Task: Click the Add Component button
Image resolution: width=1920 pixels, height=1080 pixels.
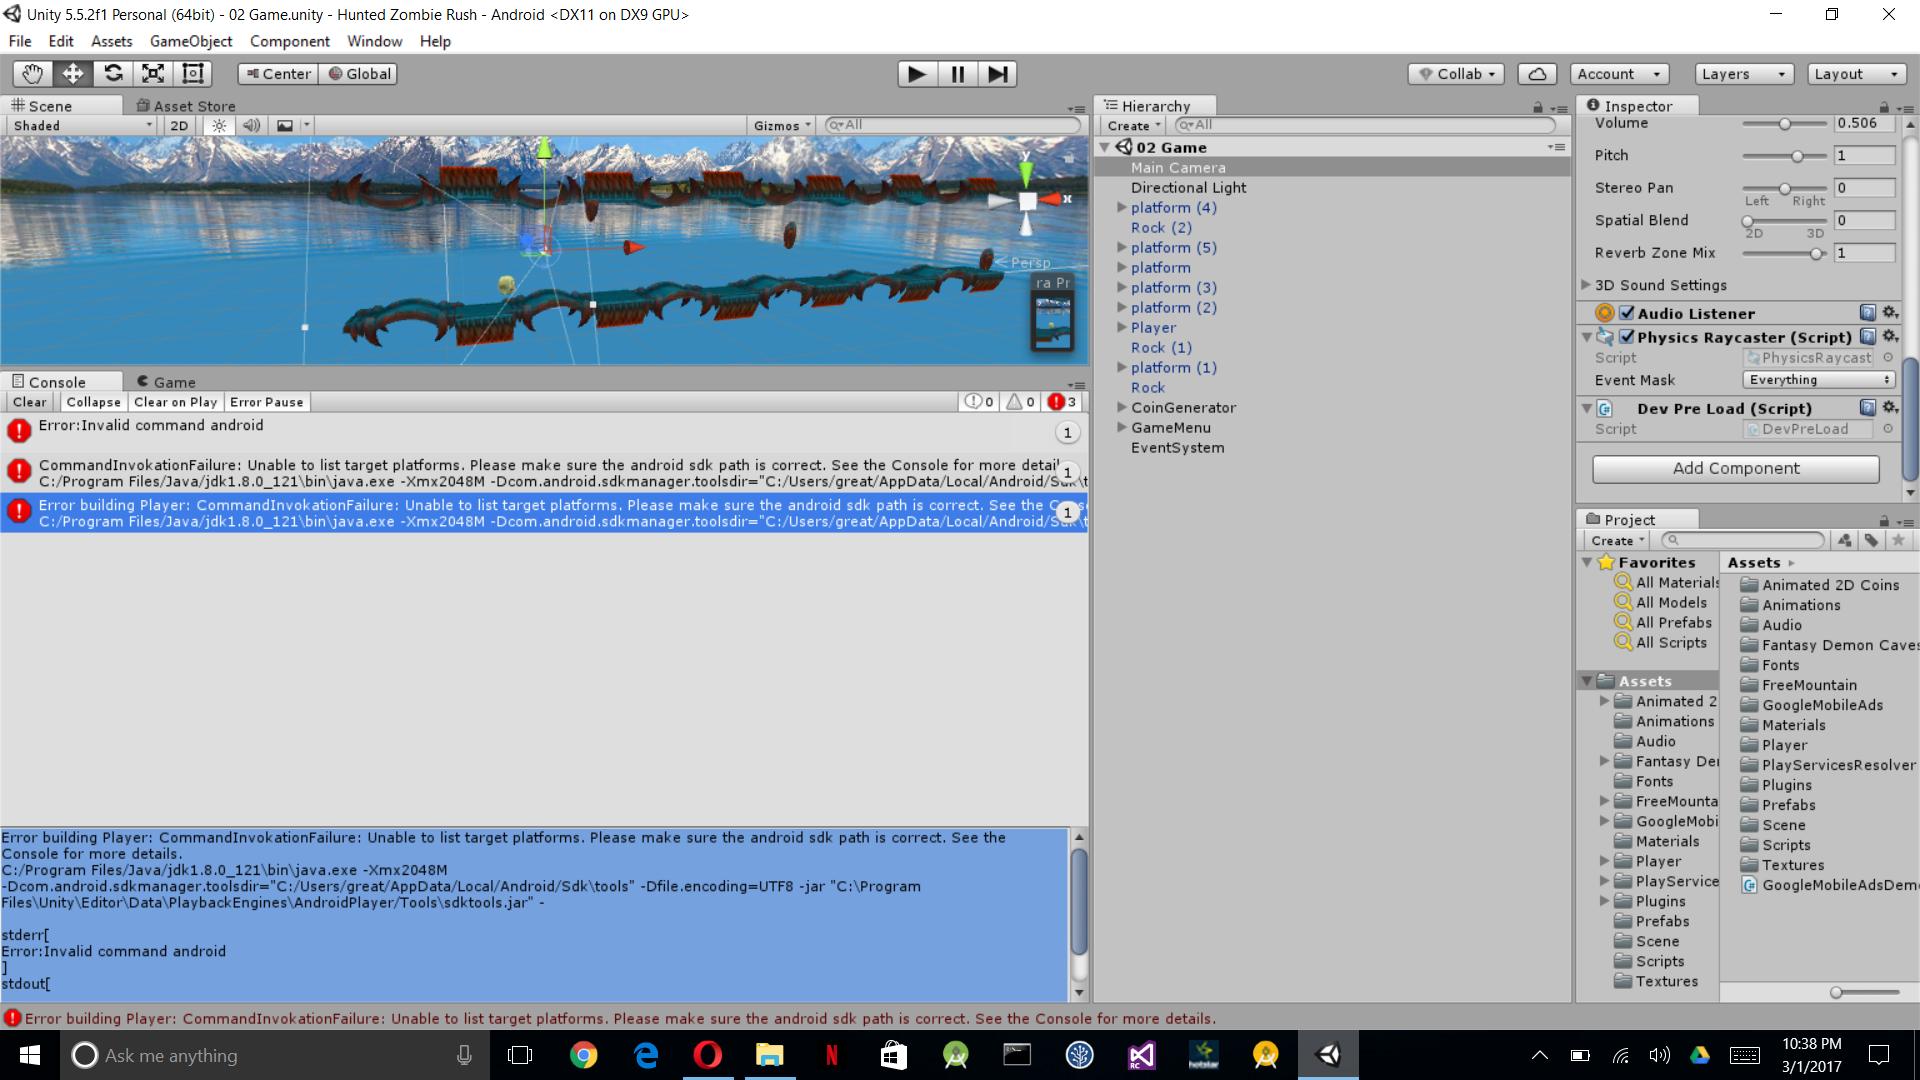Action: pos(1735,468)
